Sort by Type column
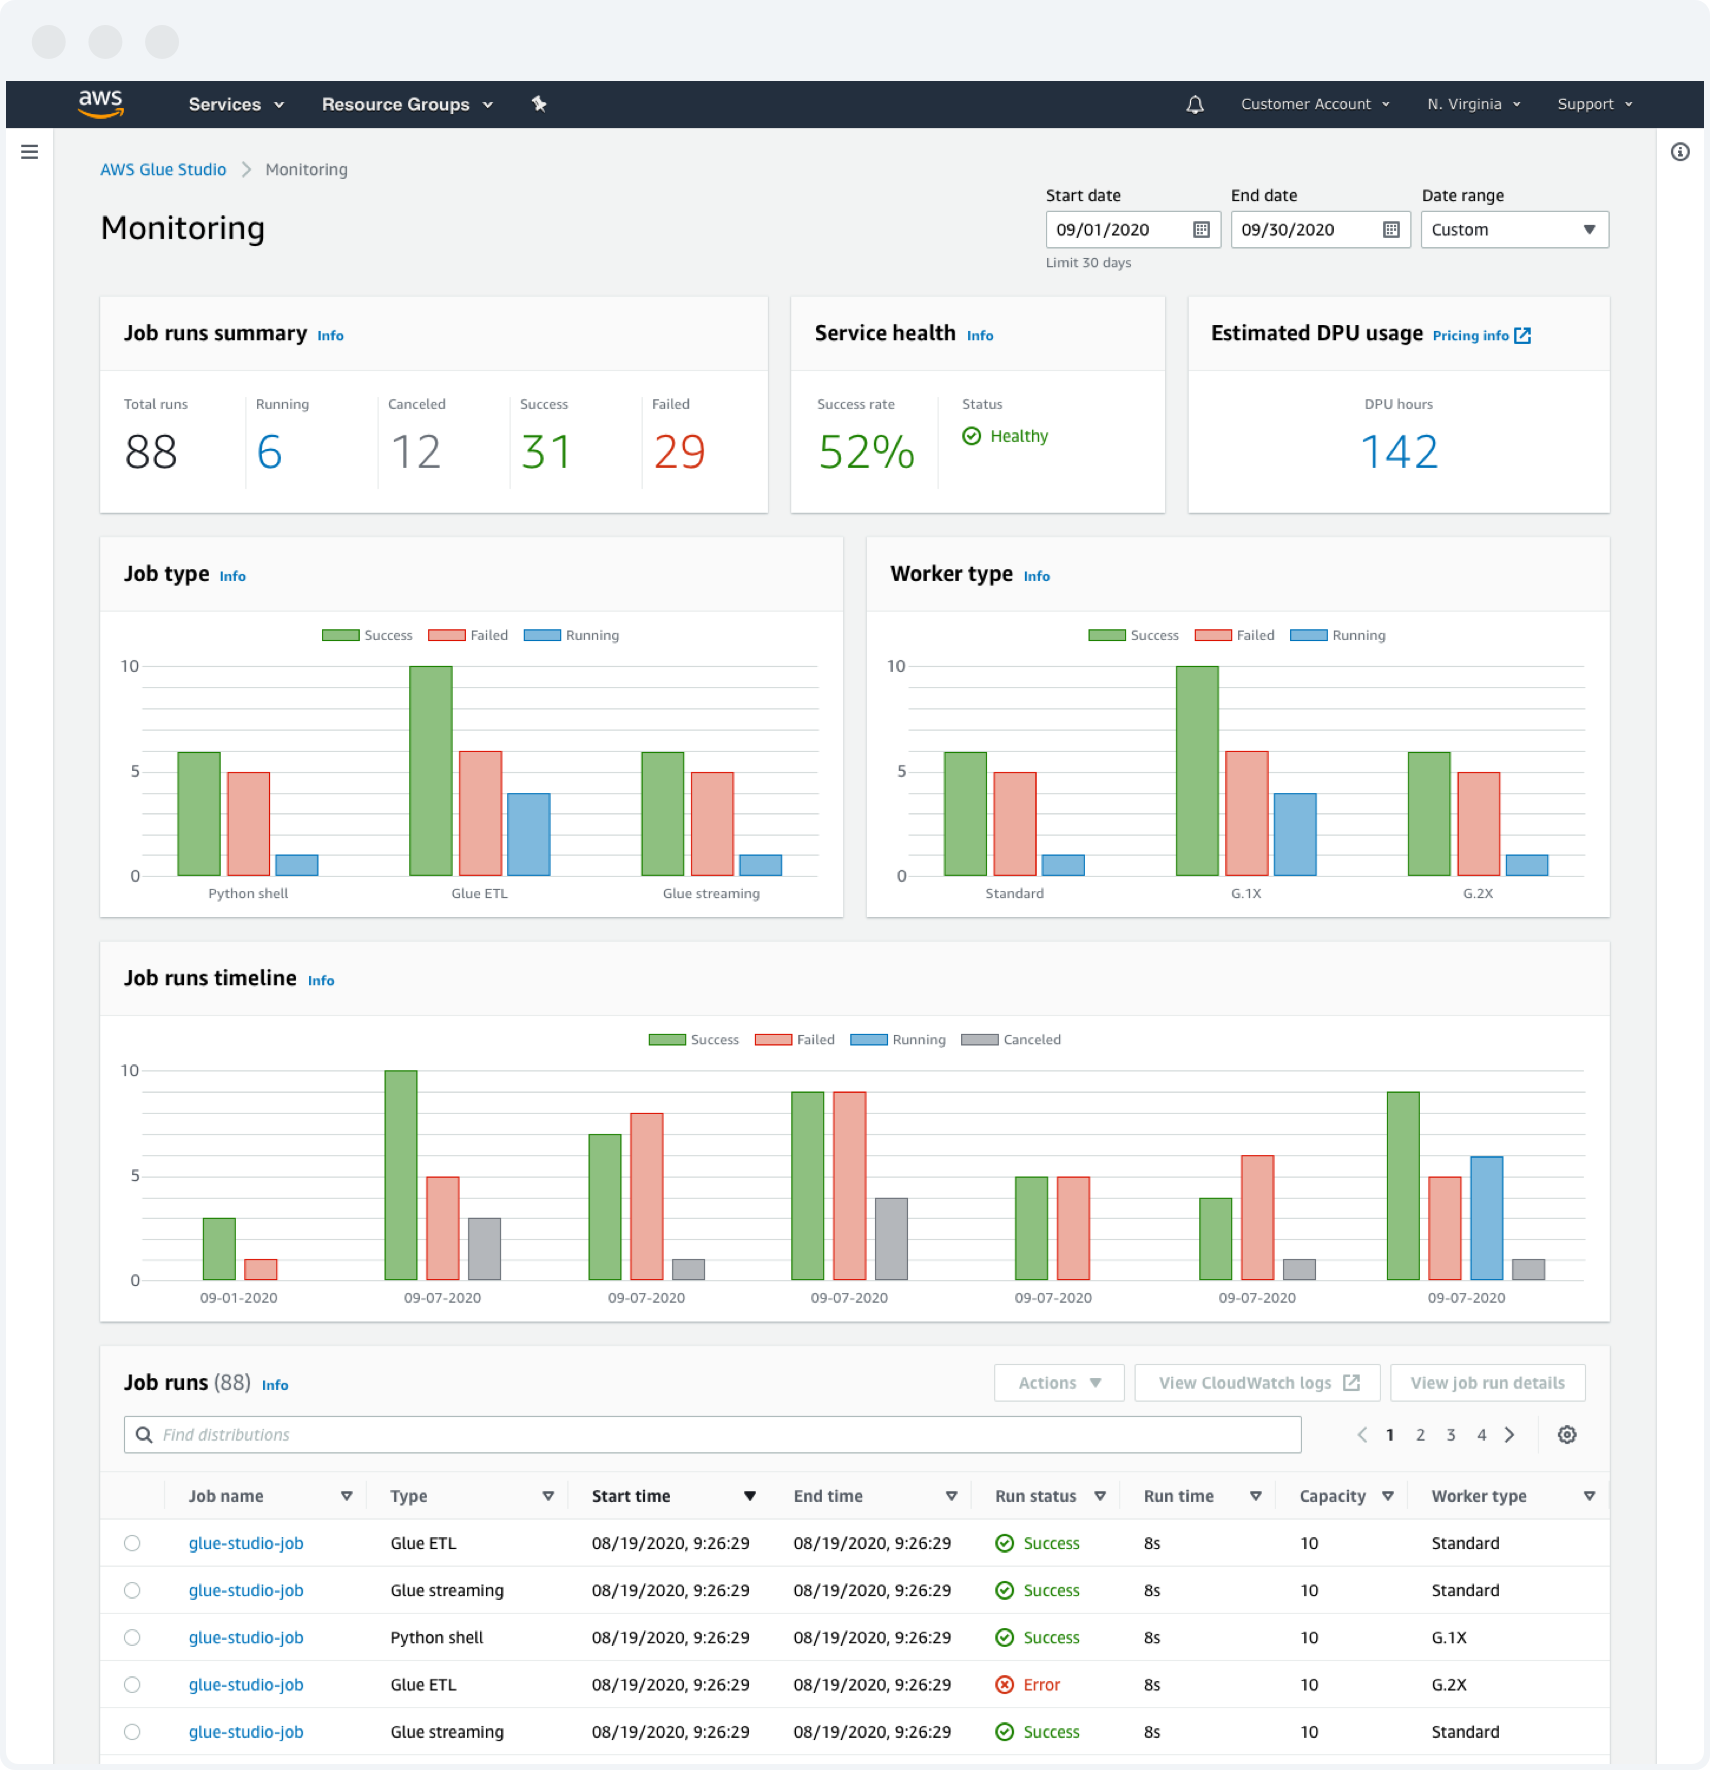Screen dimensions: 1710x1770 [x=548, y=1496]
